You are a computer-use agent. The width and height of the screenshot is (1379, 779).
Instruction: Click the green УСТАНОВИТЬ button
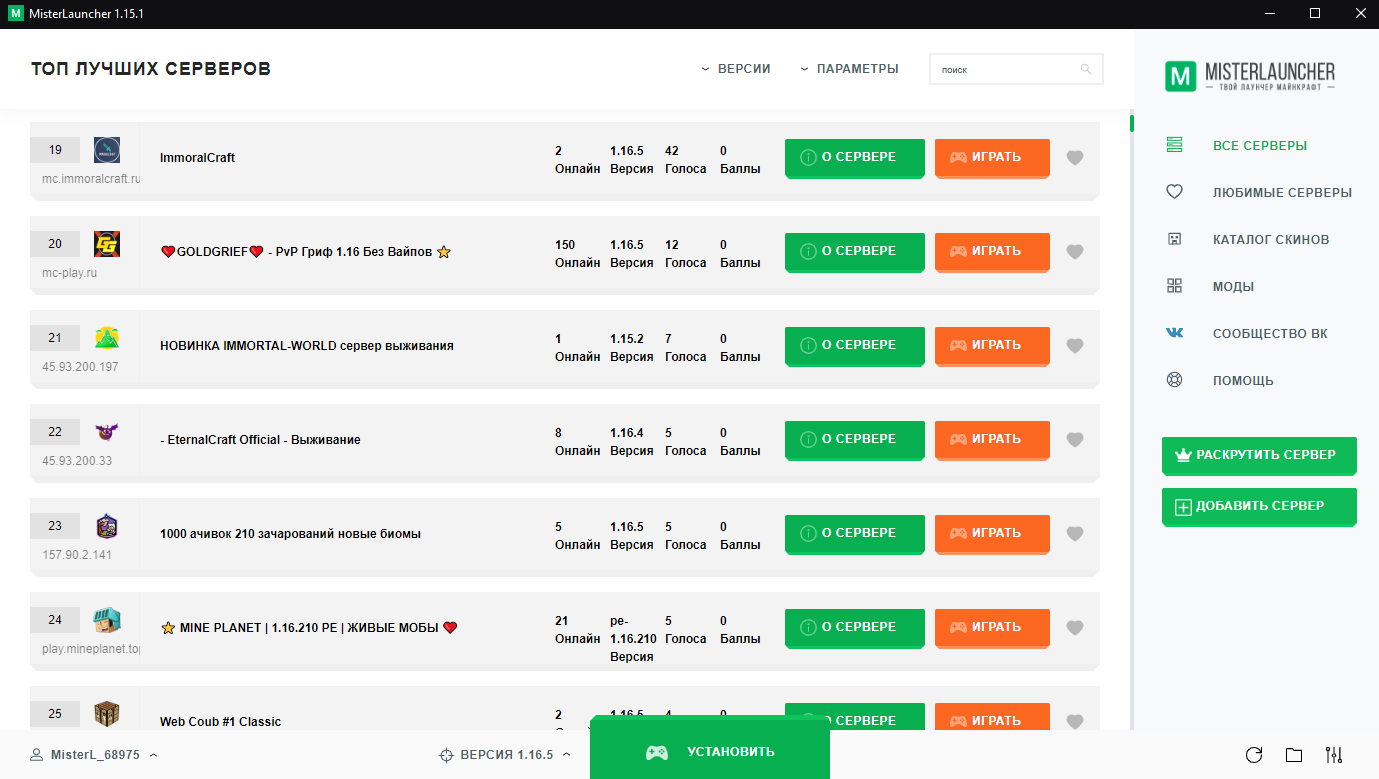click(710, 748)
